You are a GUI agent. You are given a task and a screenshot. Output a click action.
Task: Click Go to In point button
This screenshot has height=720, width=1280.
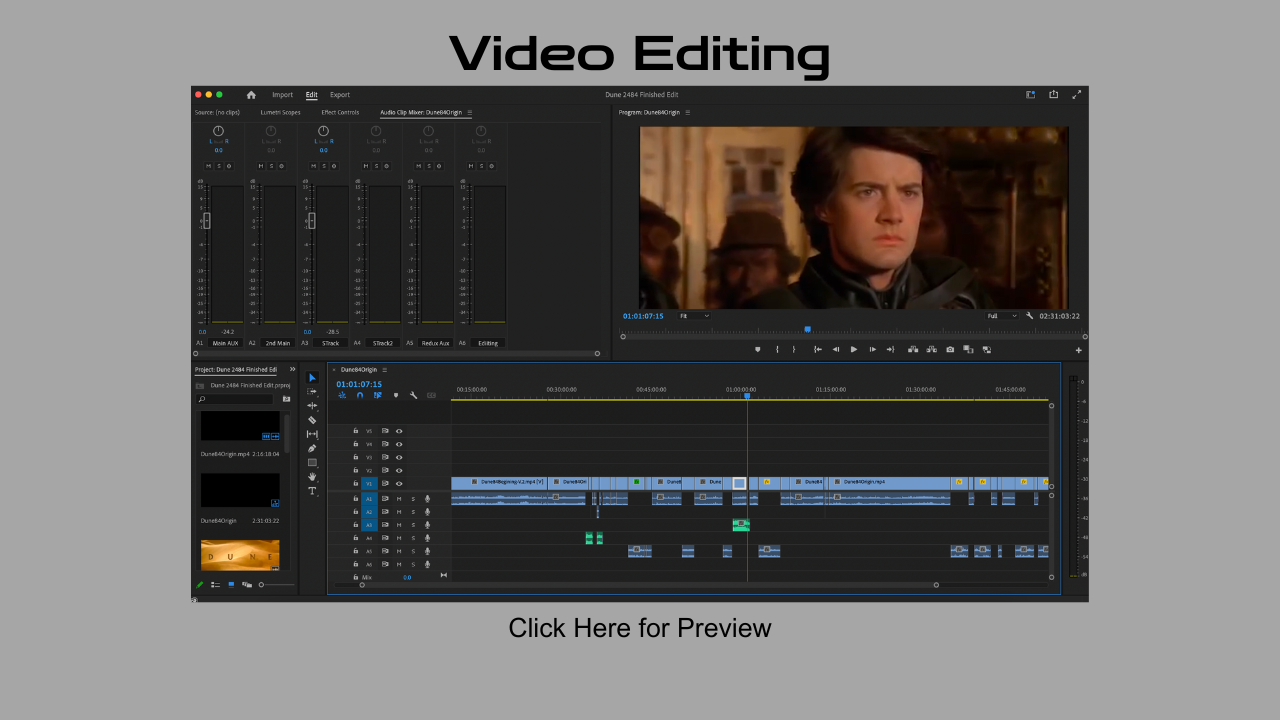(818, 349)
